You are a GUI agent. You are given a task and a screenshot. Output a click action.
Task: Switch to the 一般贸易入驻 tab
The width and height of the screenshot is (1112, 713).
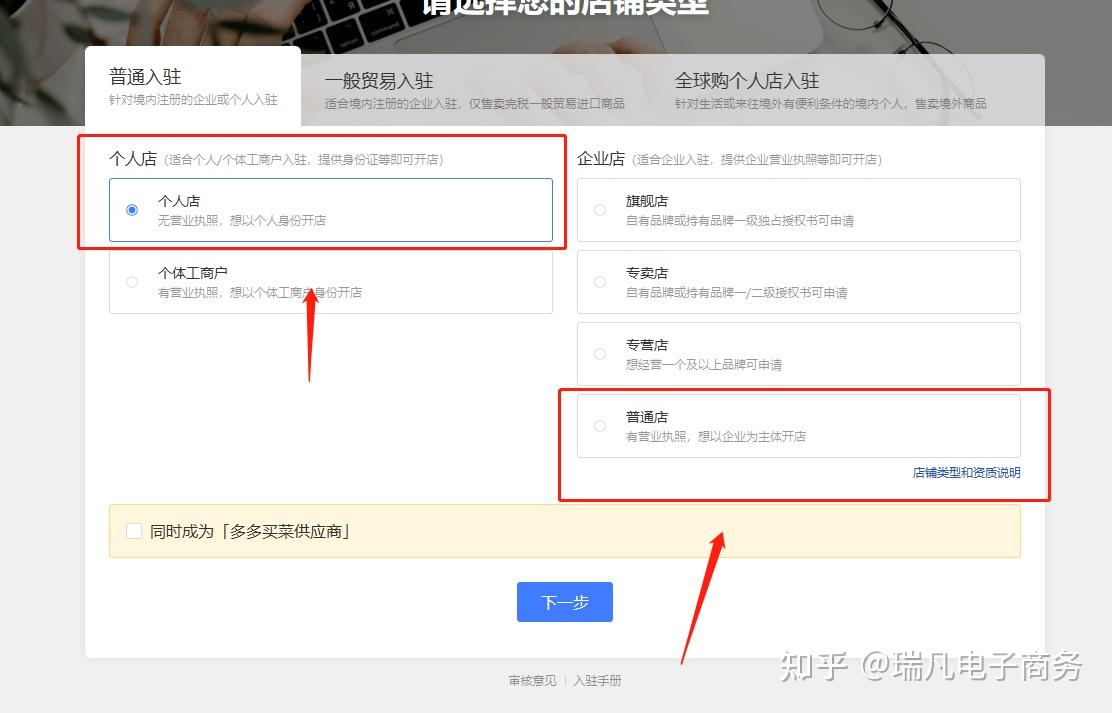pyautogui.click(x=474, y=91)
